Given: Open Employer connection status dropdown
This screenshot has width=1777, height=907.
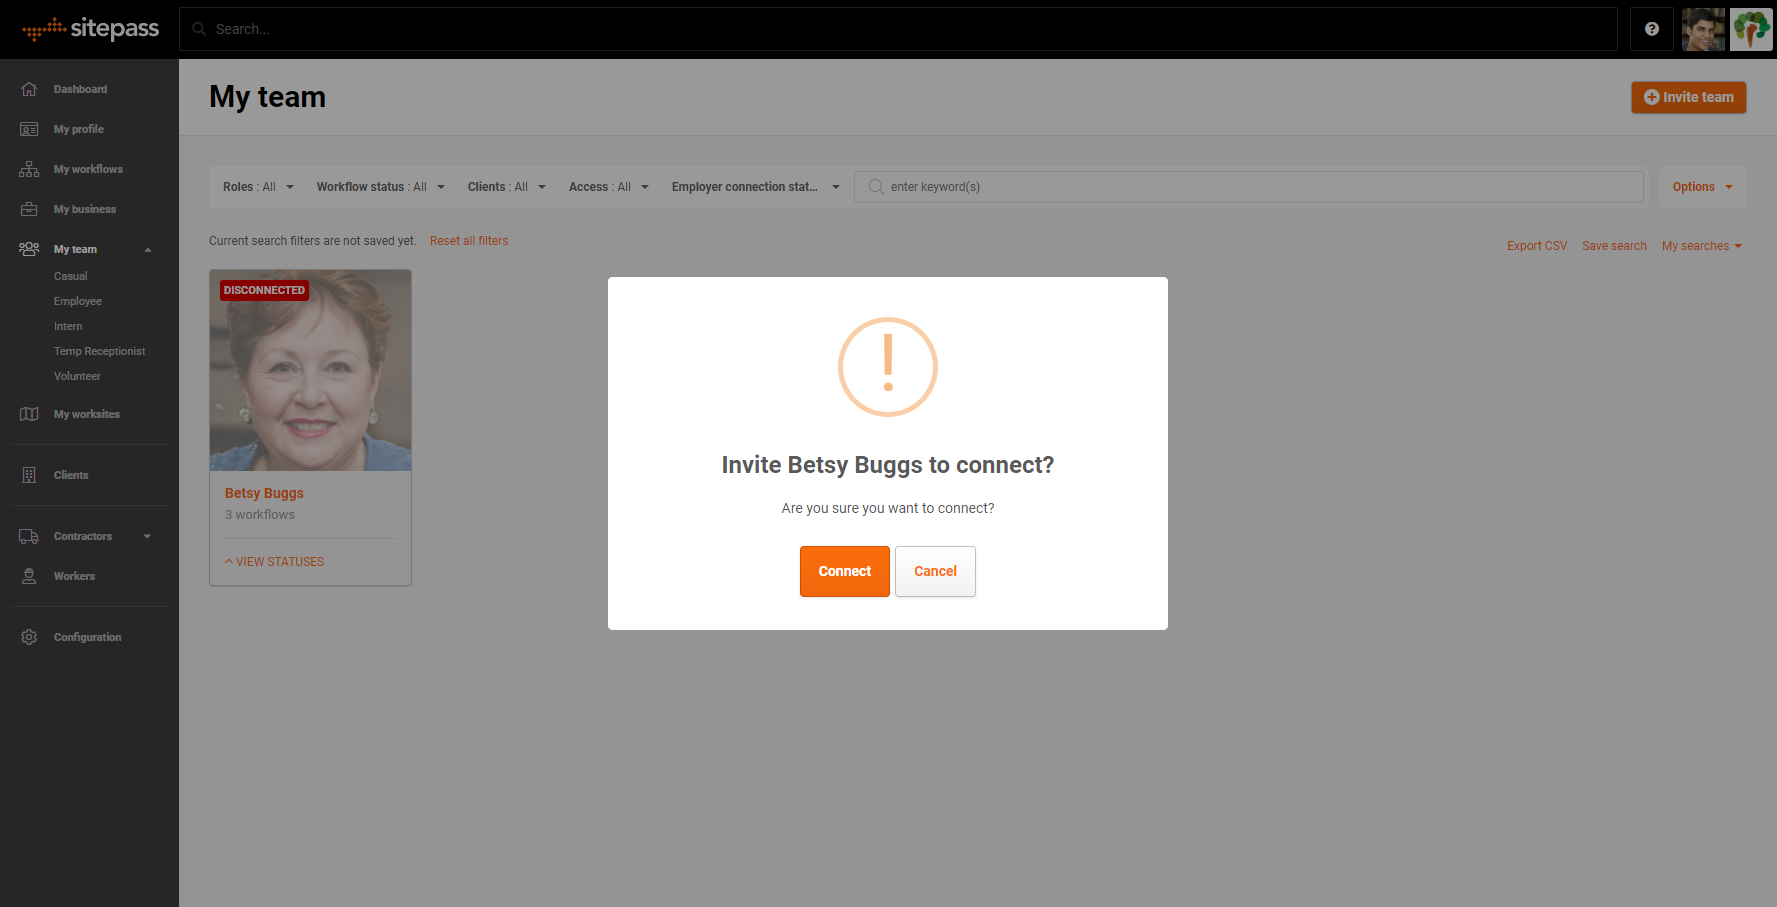Looking at the screenshot, I should pos(756,187).
